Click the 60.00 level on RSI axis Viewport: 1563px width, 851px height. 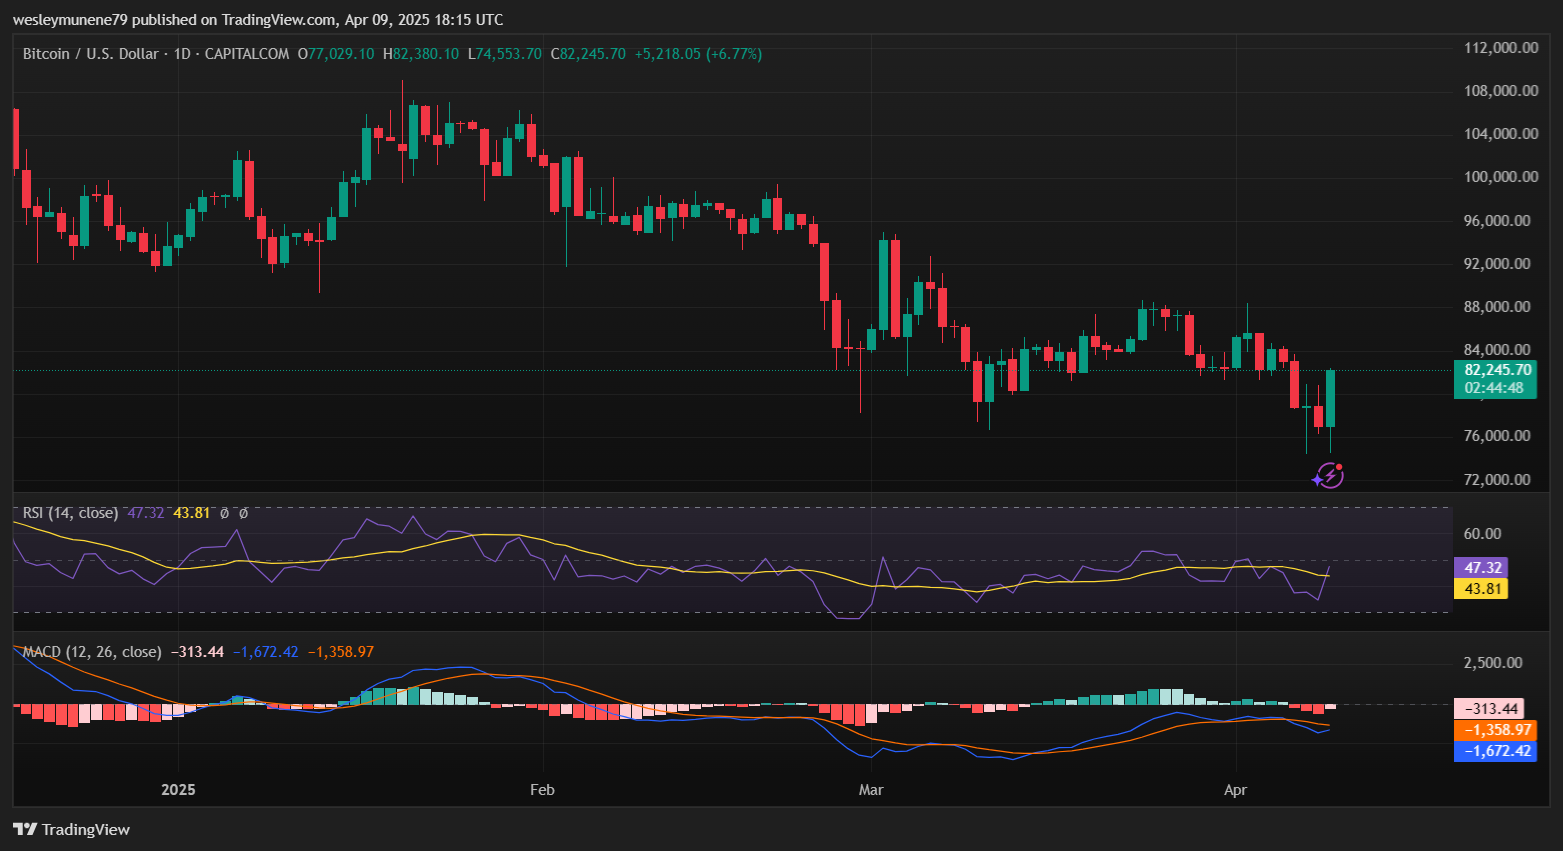click(1482, 534)
